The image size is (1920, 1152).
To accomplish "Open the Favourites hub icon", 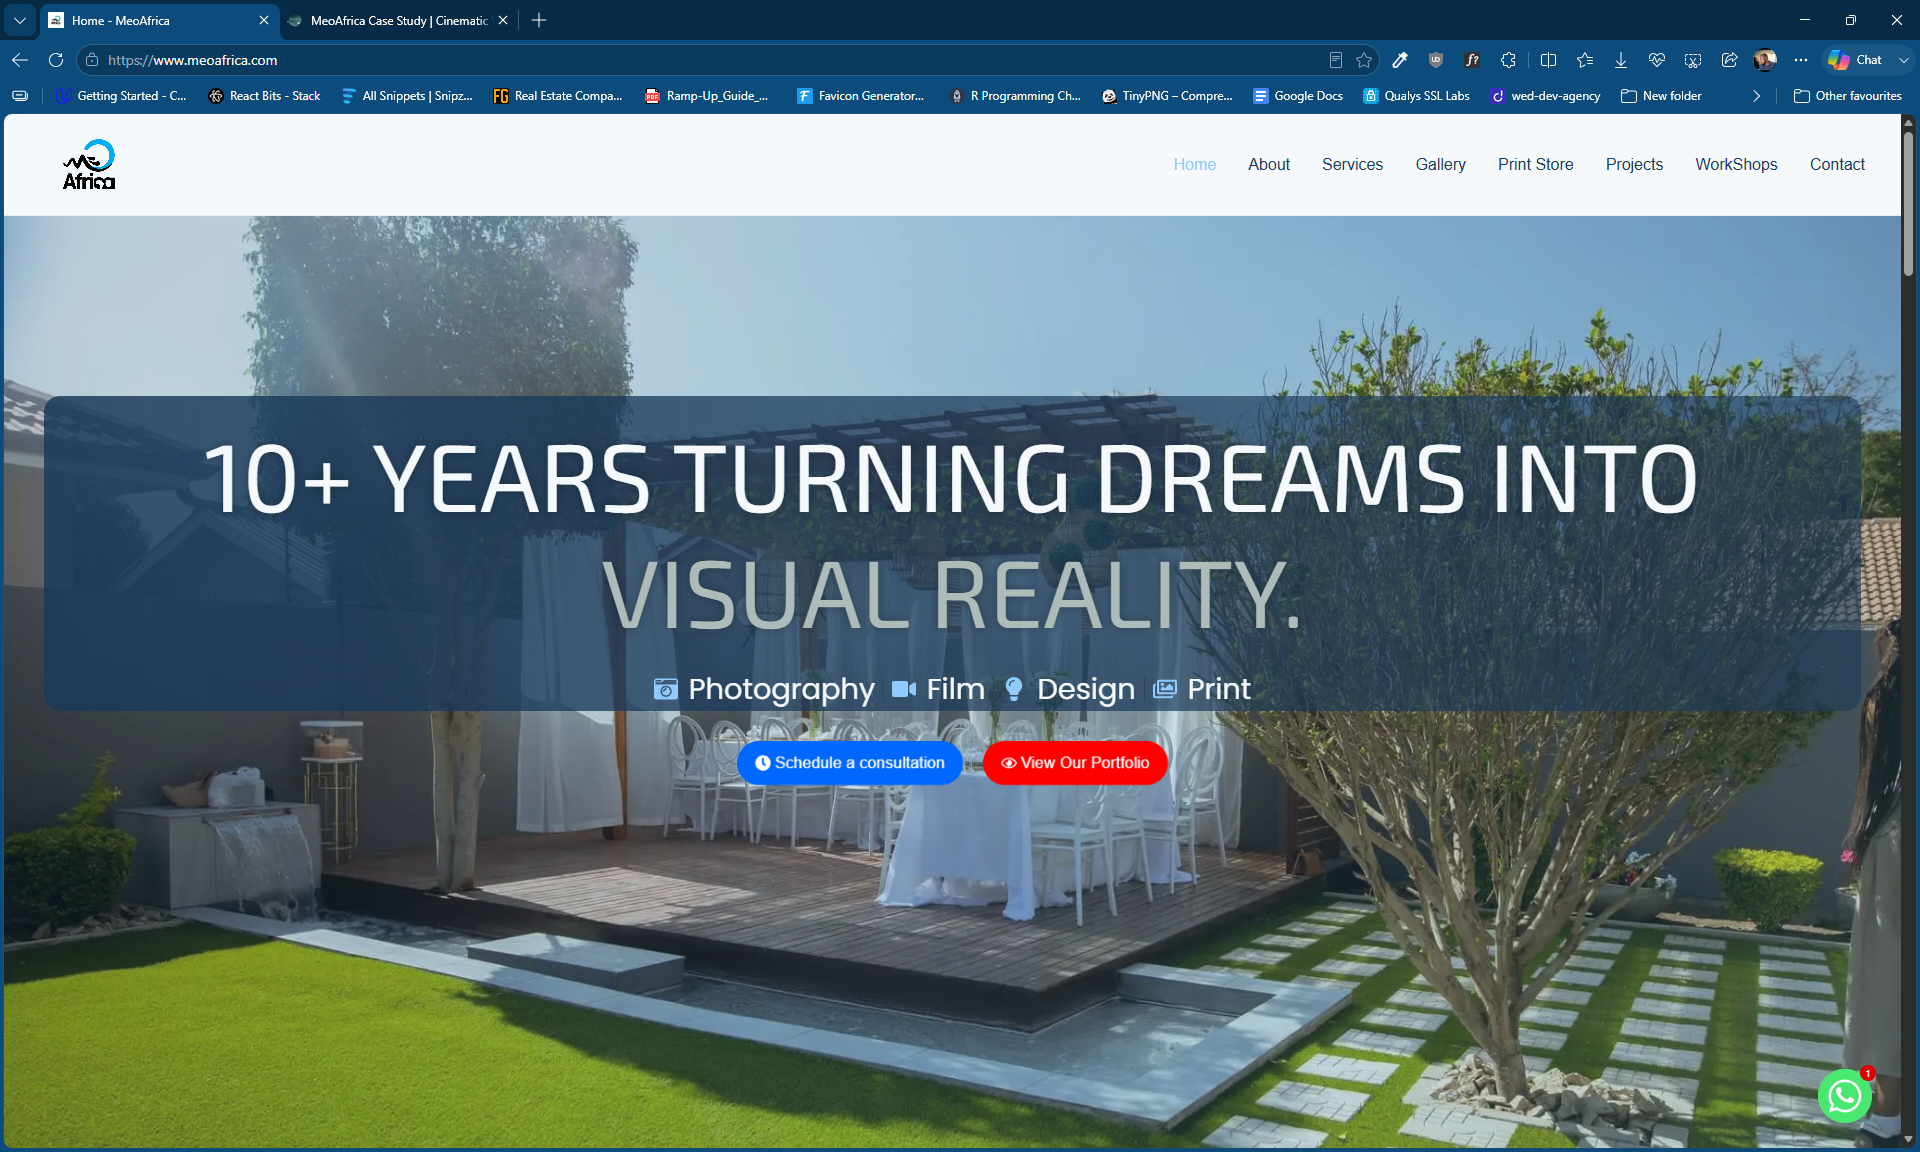I will click(x=1585, y=60).
